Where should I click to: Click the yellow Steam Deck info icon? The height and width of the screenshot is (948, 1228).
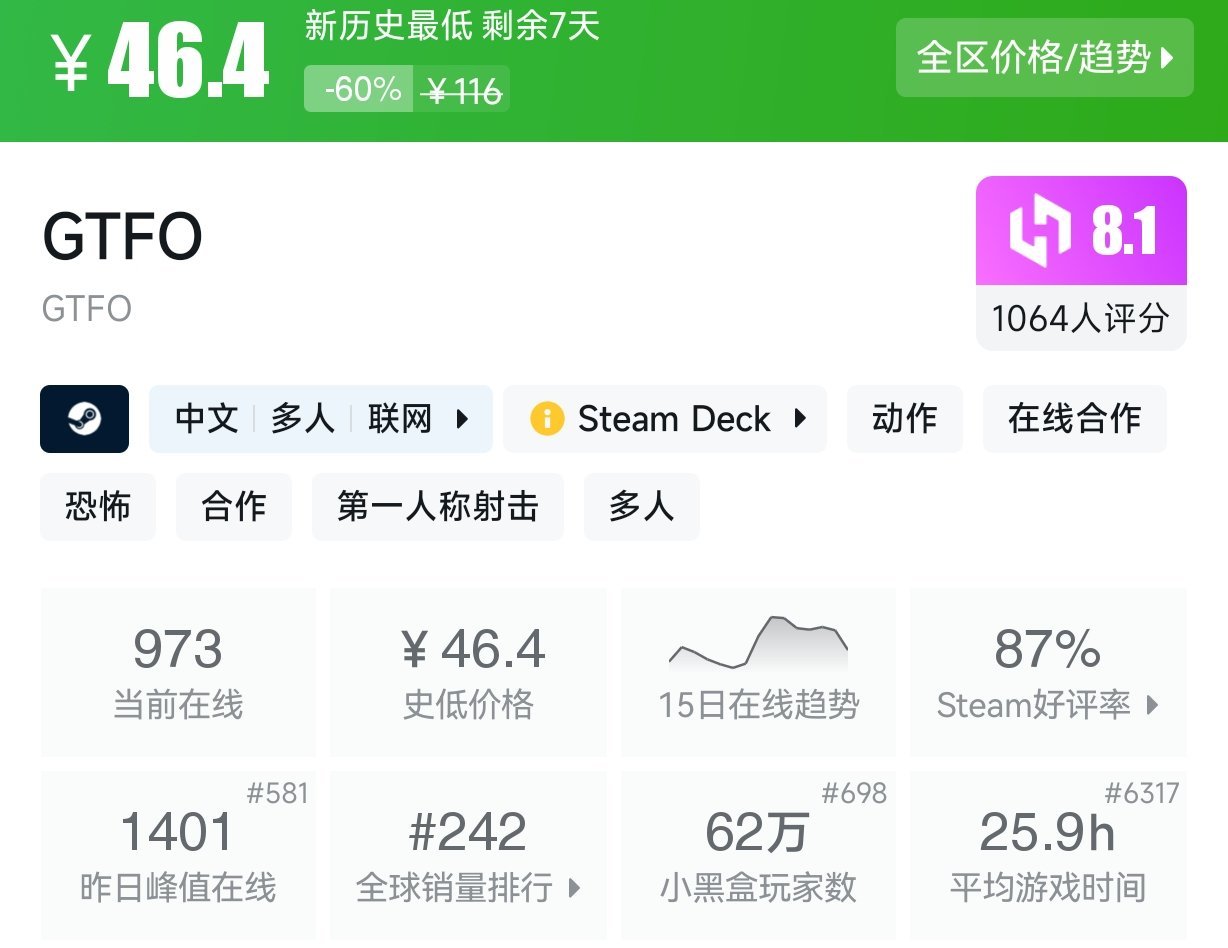coord(547,419)
